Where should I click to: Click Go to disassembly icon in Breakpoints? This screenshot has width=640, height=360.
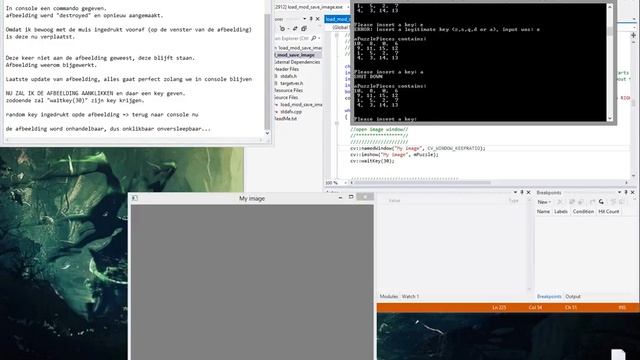tap(621, 202)
